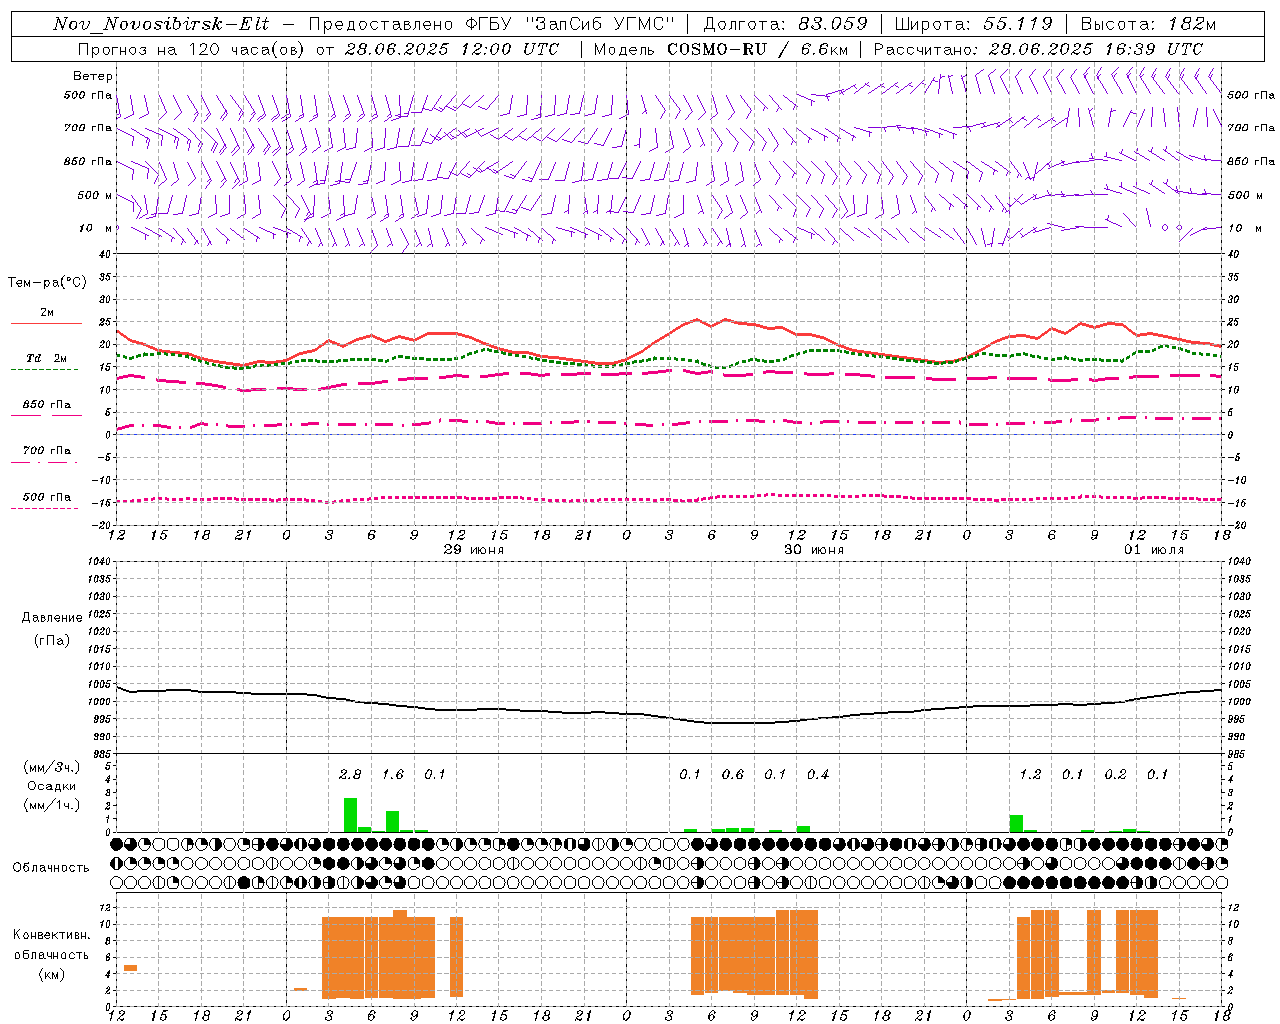The image size is (1280, 1024).
Task: Click the Ветер wind panel label
Action: pyautogui.click(x=93, y=76)
